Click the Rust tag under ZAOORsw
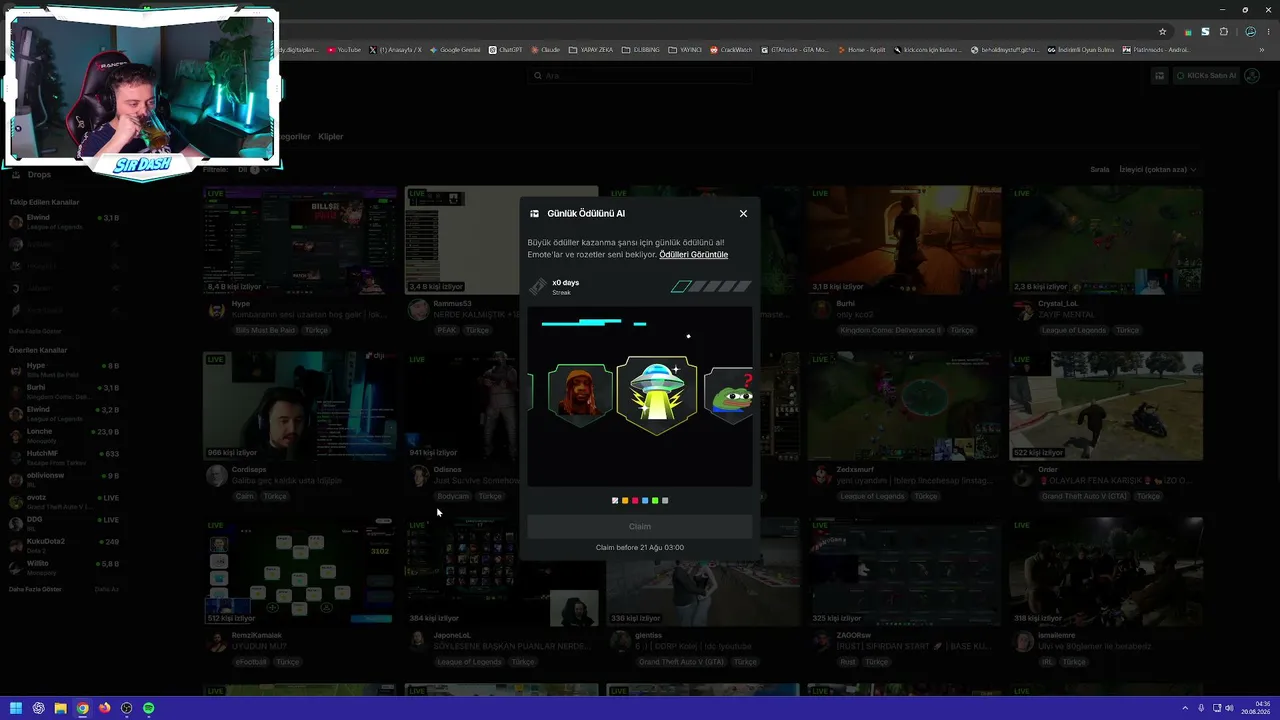The width and height of the screenshot is (1280, 720). tap(849, 662)
